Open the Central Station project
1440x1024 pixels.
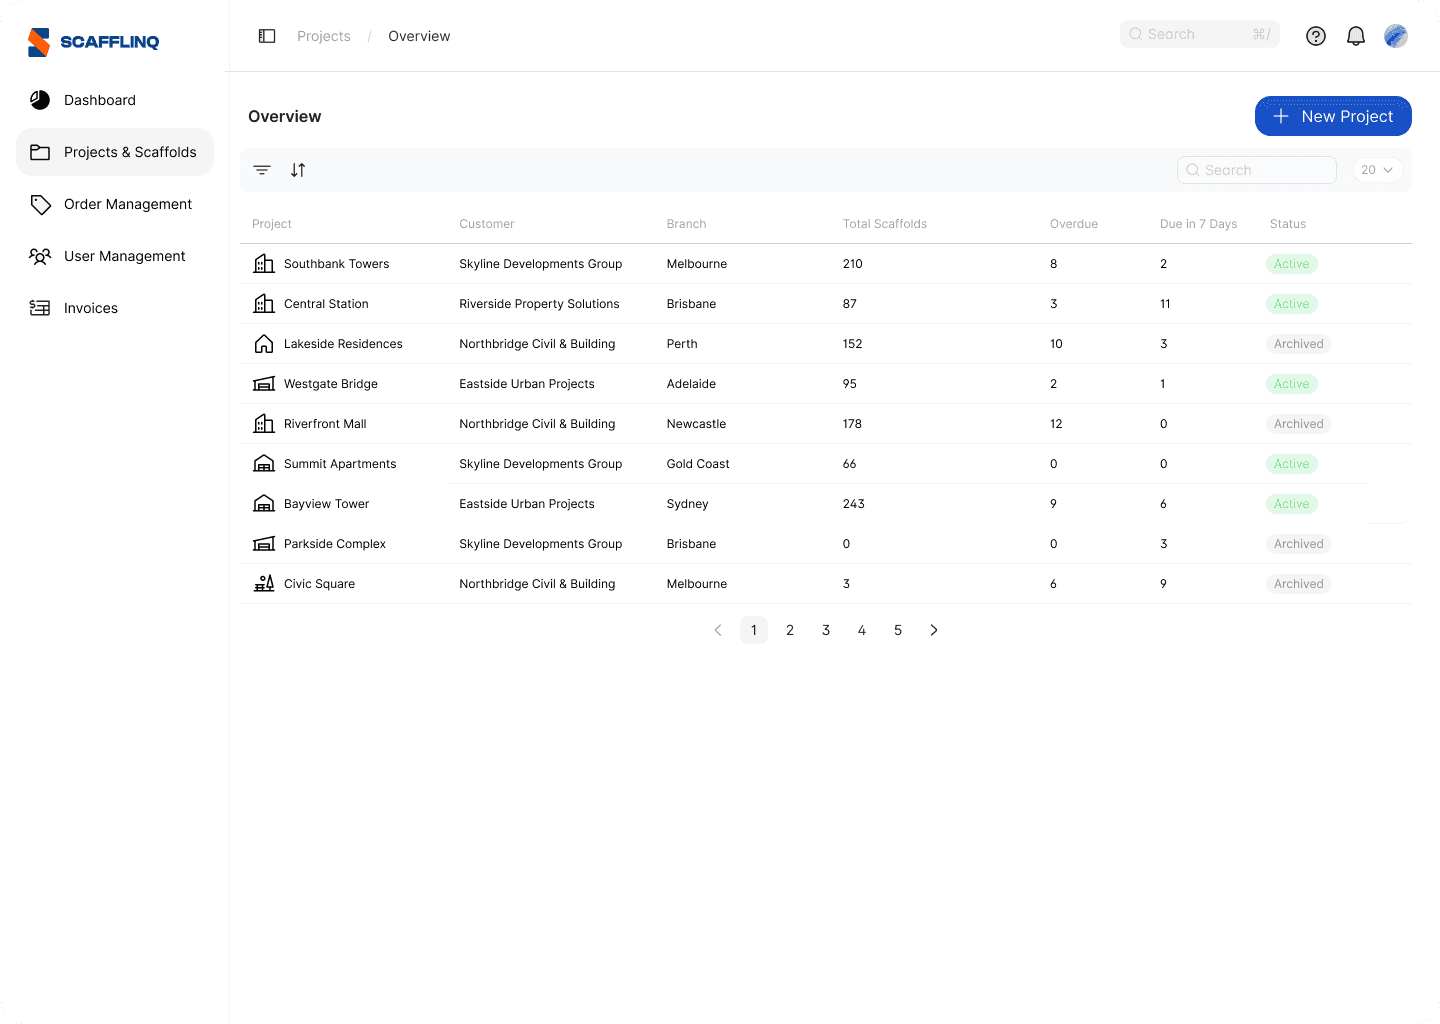click(326, 304)
